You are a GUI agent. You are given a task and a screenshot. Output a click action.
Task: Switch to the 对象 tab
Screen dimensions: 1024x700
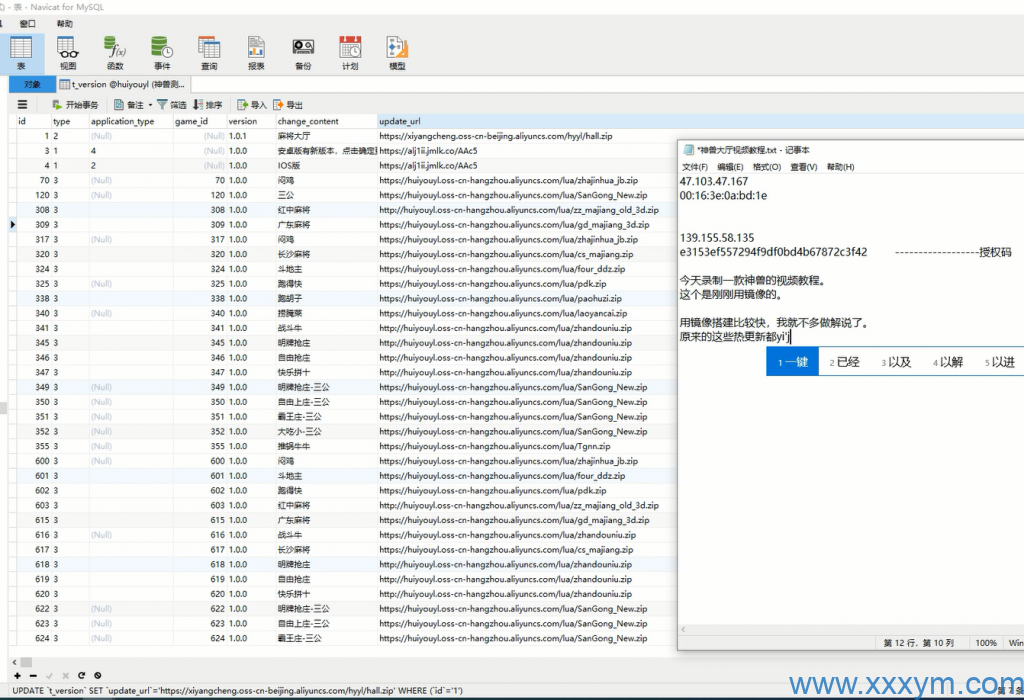click(31, 84)
